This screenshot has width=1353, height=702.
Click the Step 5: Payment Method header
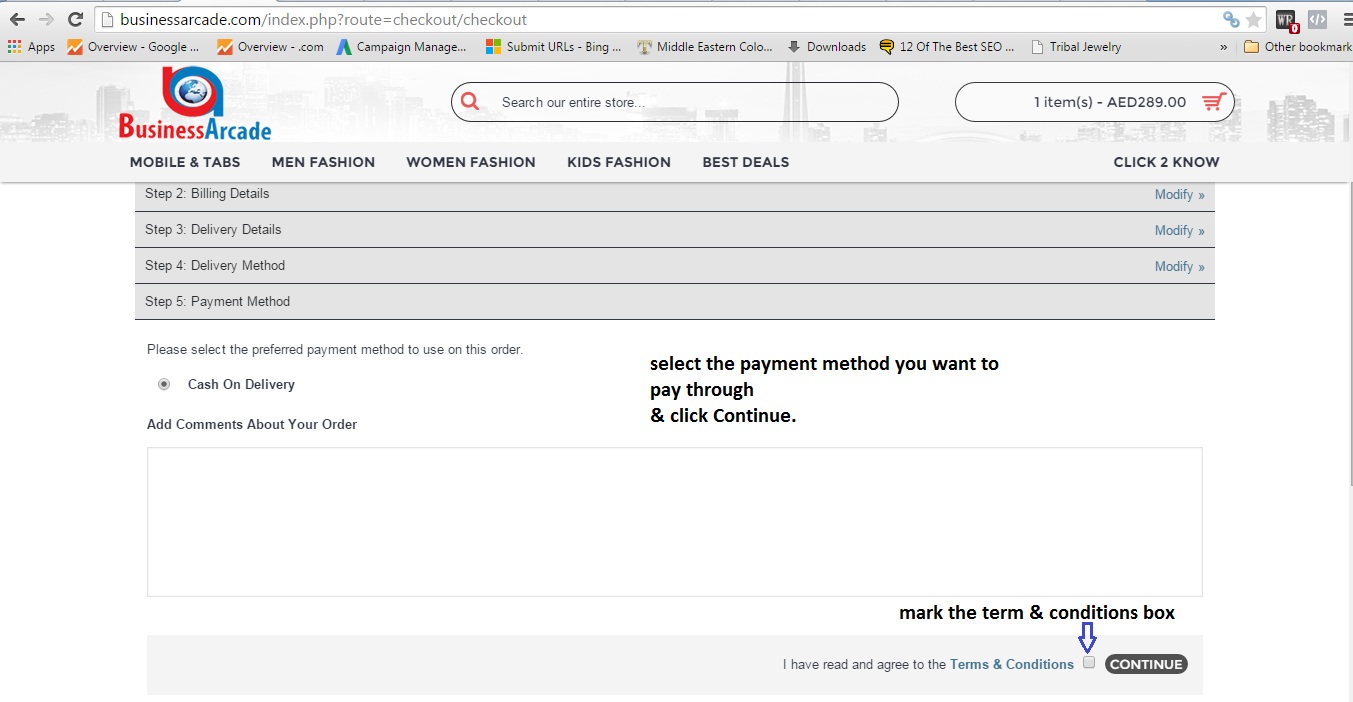coord(675,302)
